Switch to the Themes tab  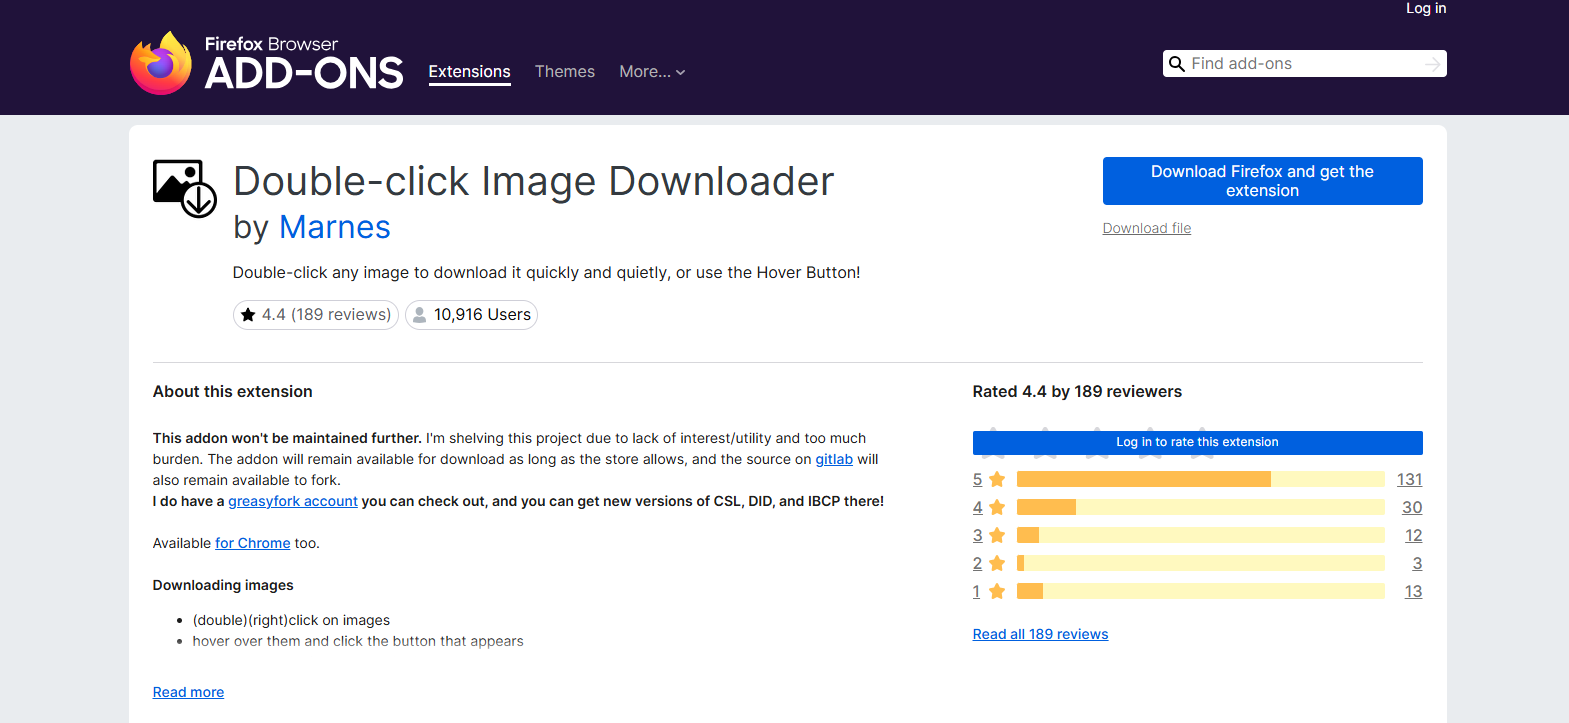point(564,72)
